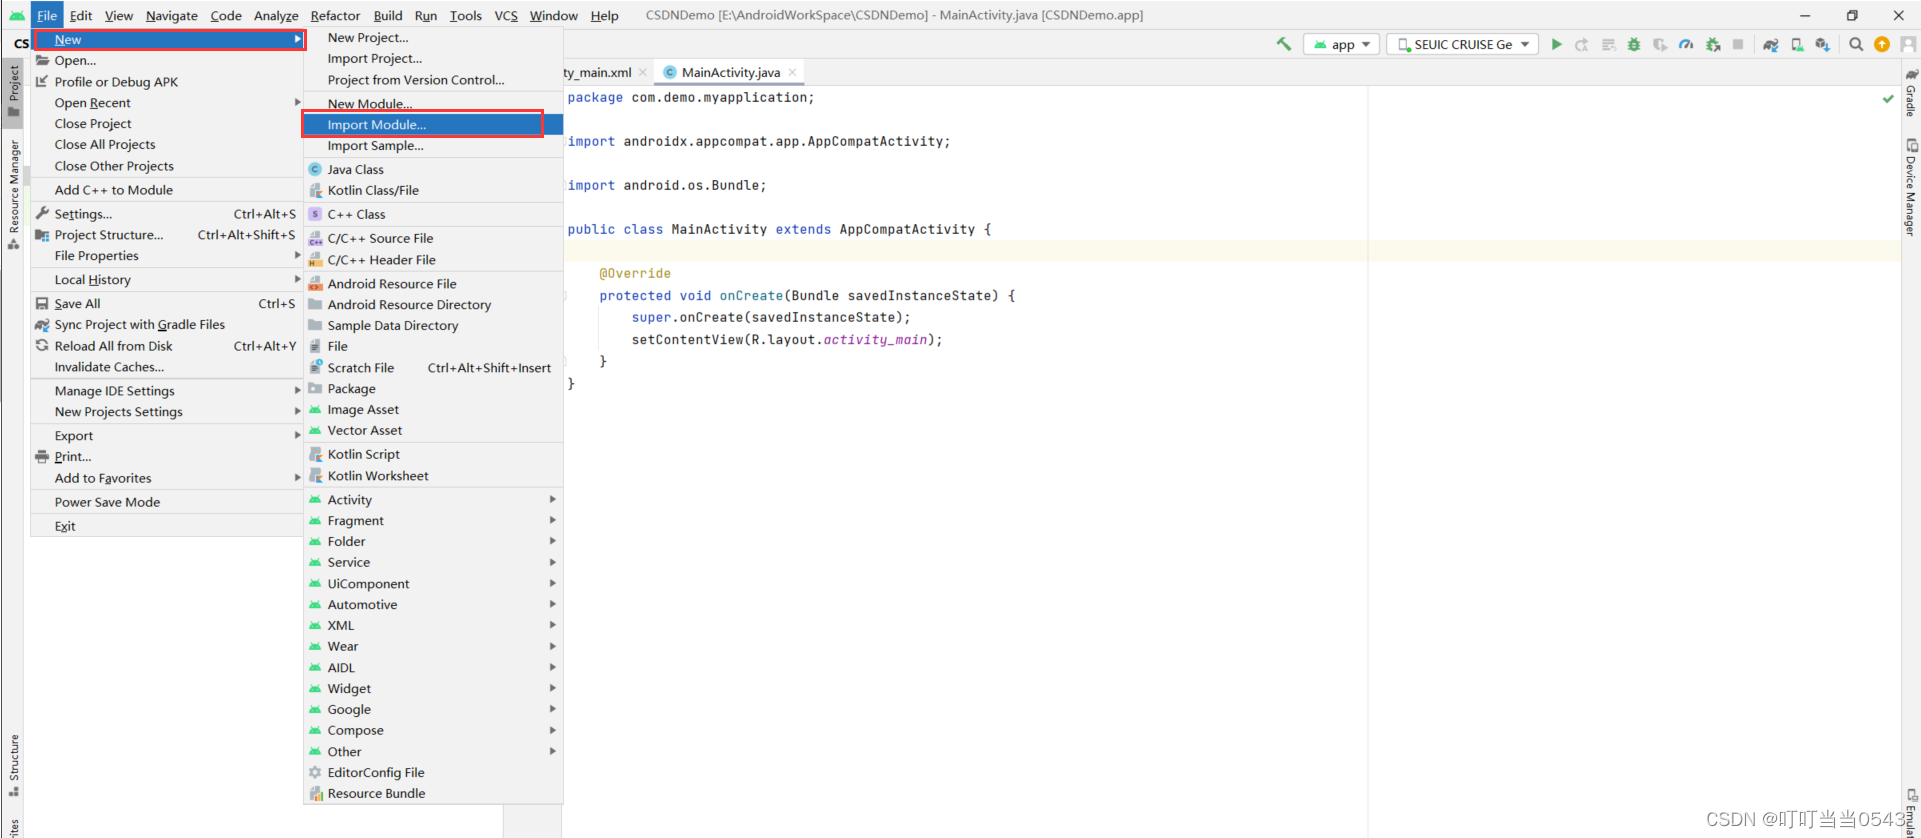This screenshot has height=838, width=1921.
Task: Click the Search Everywhere magnifier icon
Action: 1856,44
